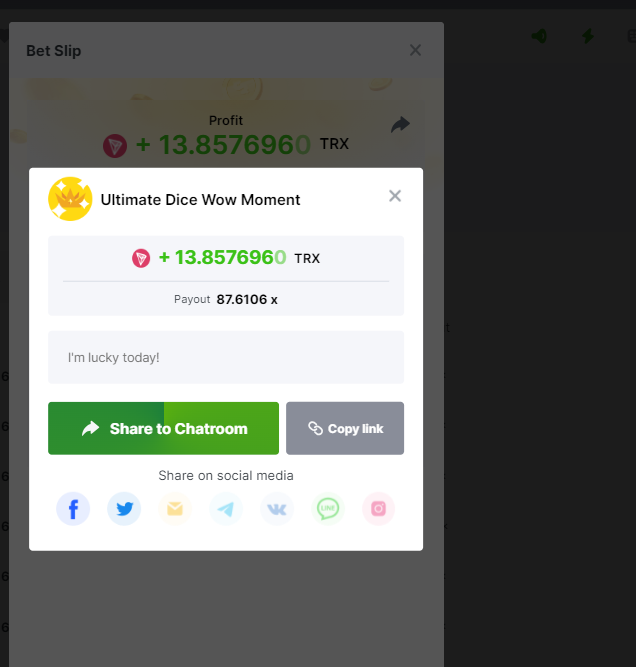The height and width of the screenshot is (667, 636).
Task: Close the Ultimate Dice Wow Moment dialog
Action: click(x=395, y=196)
